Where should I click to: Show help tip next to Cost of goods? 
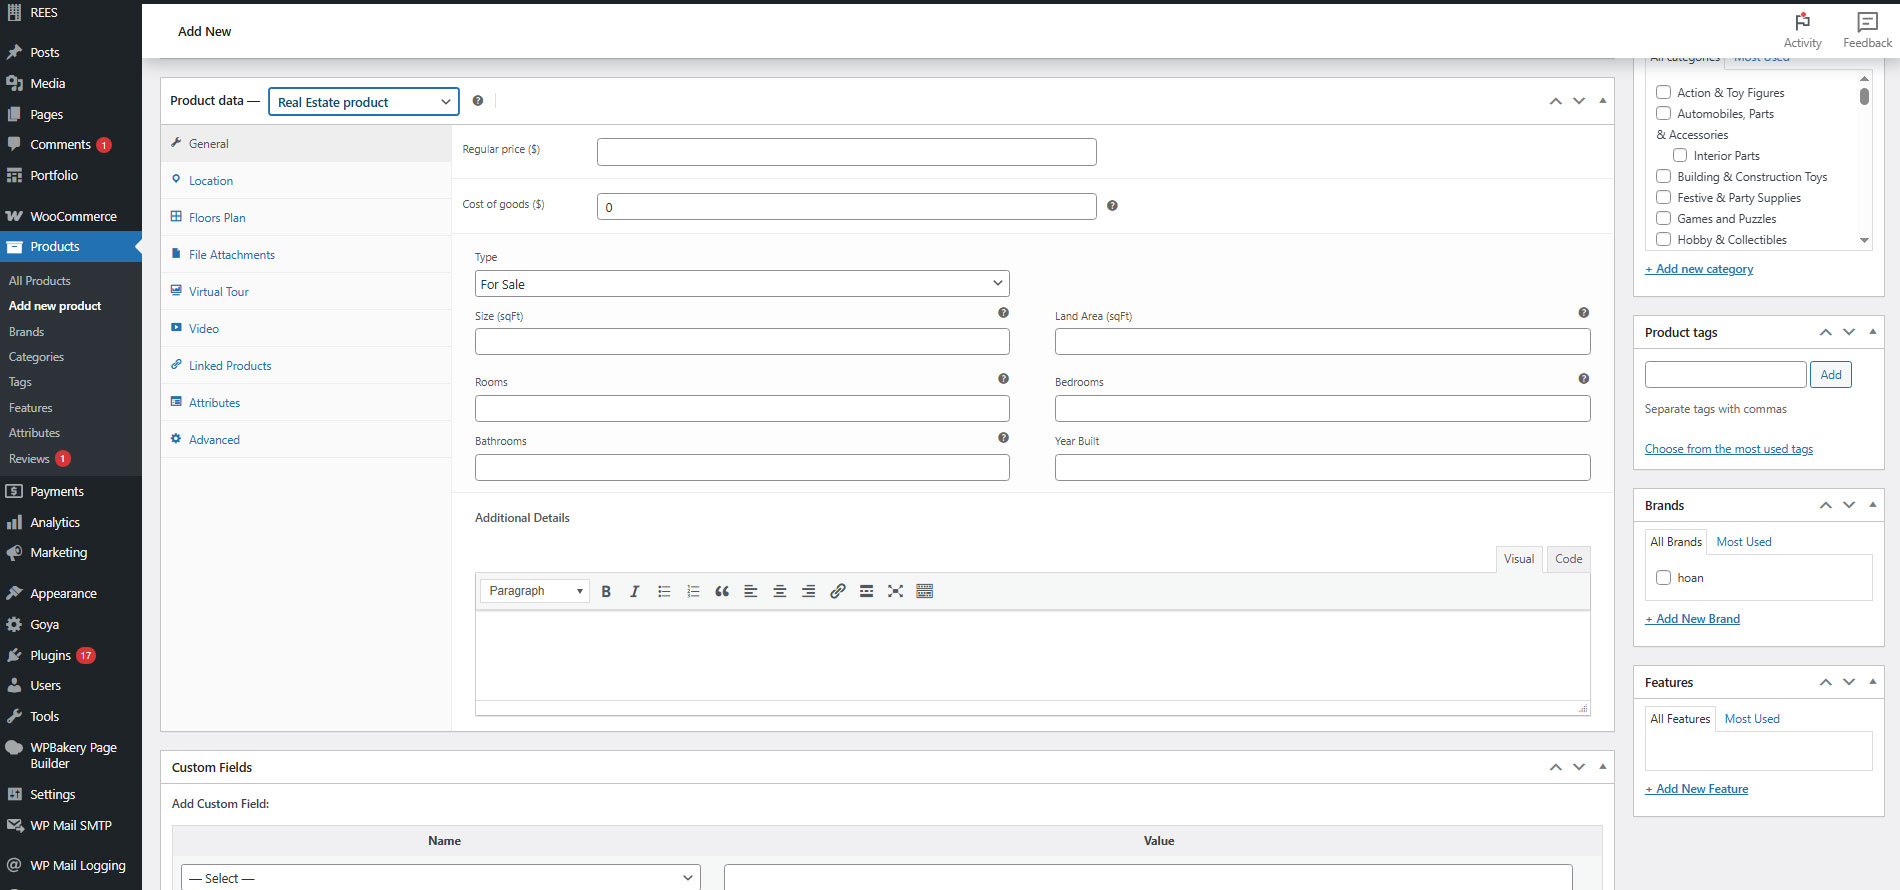point(1112,206)
